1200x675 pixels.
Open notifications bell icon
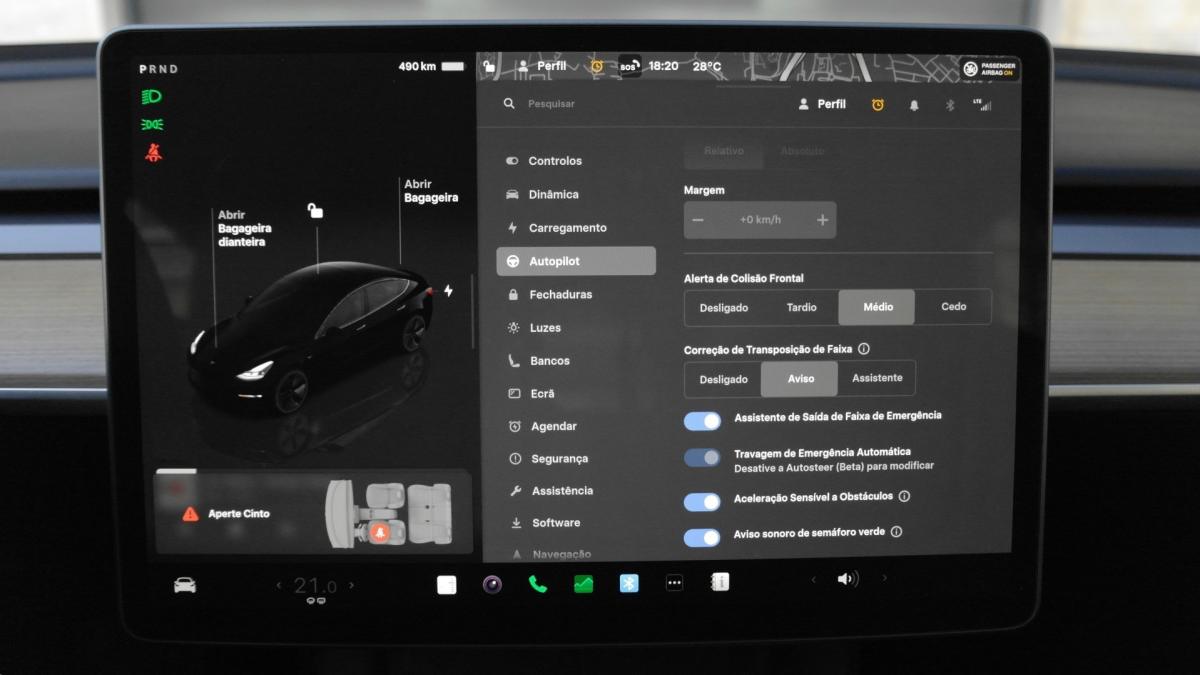(914, 105)
